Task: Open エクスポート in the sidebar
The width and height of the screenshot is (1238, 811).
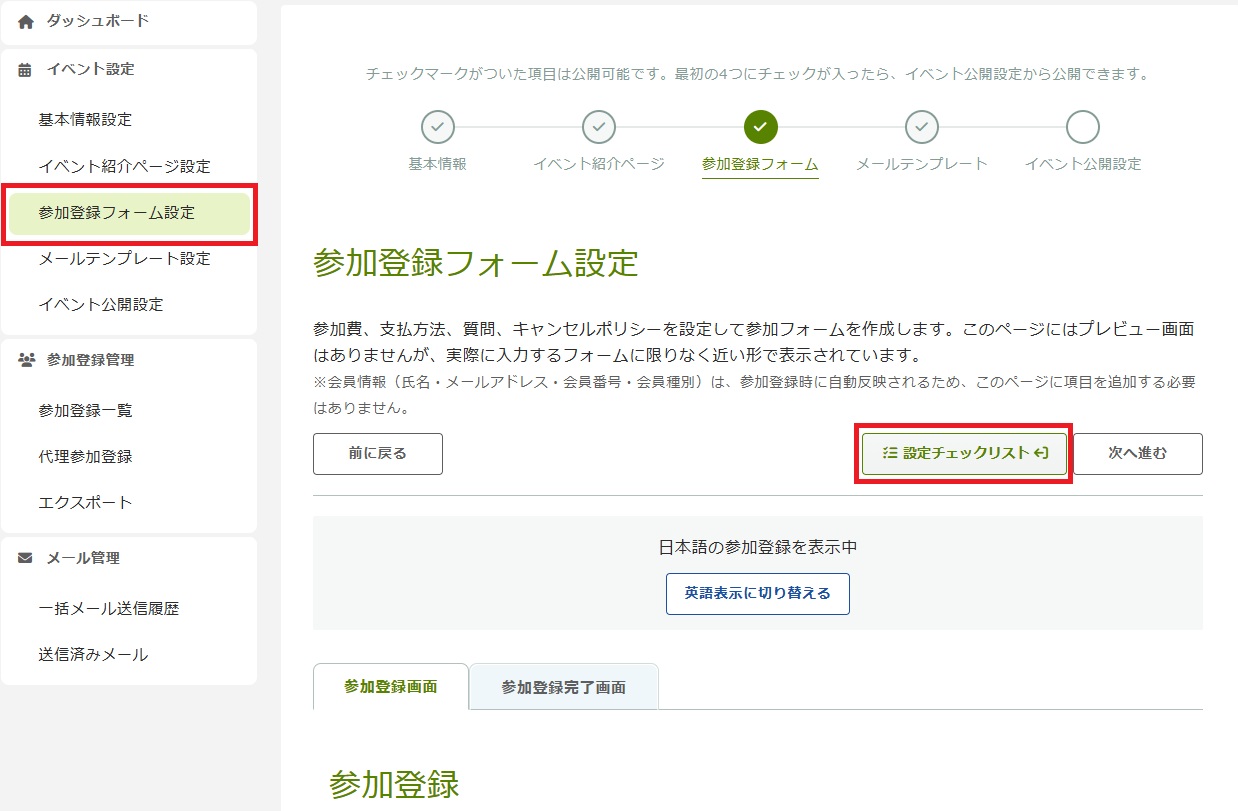Action: (85, 503)
